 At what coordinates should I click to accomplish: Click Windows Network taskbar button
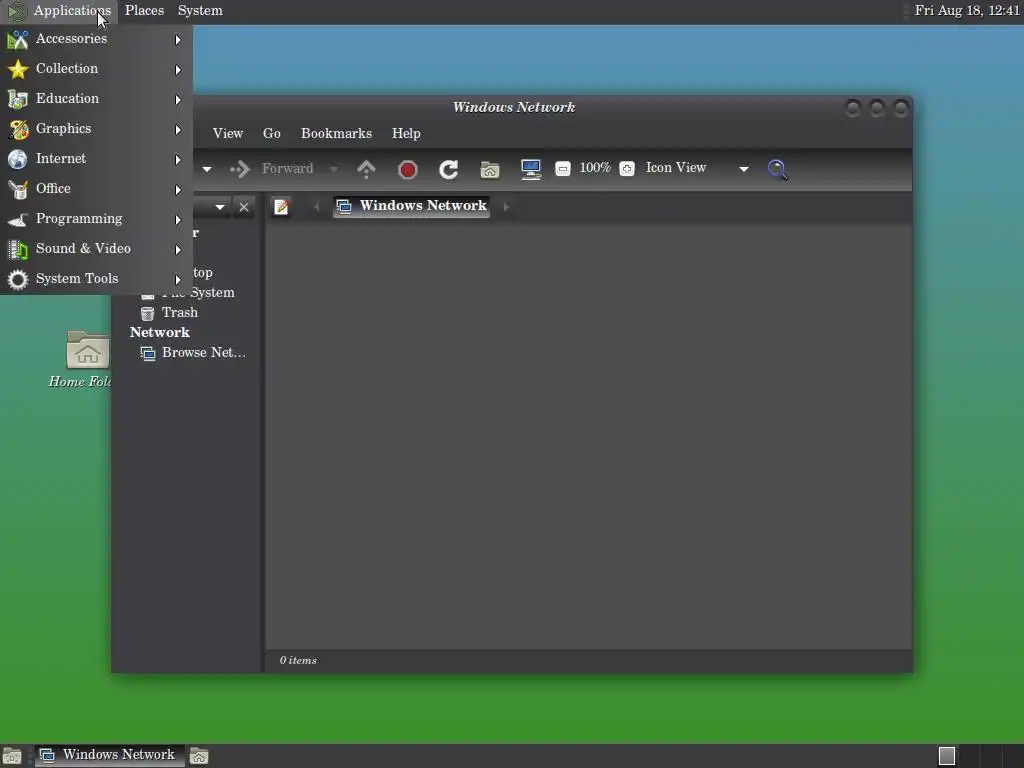109,756
